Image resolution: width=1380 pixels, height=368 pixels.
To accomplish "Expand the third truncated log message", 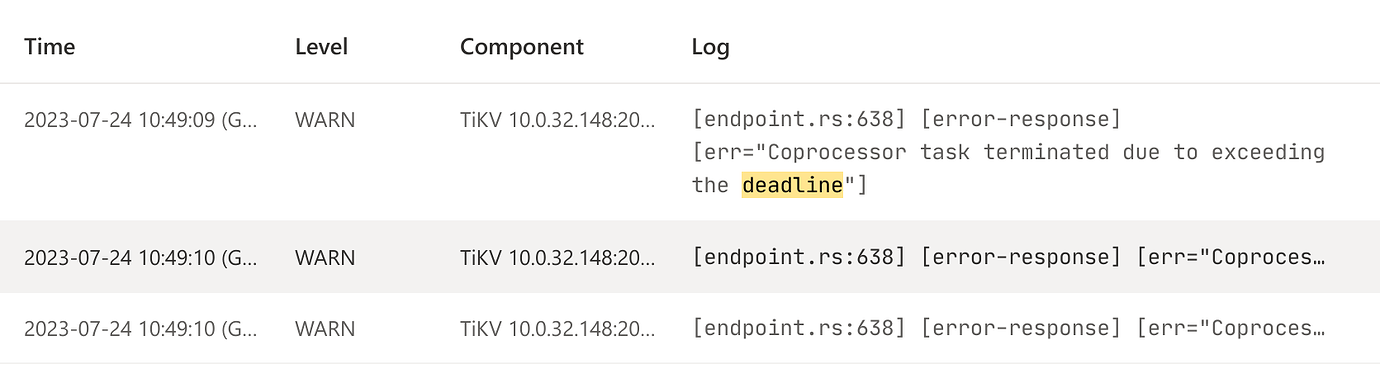I will tap(1009, 328).
